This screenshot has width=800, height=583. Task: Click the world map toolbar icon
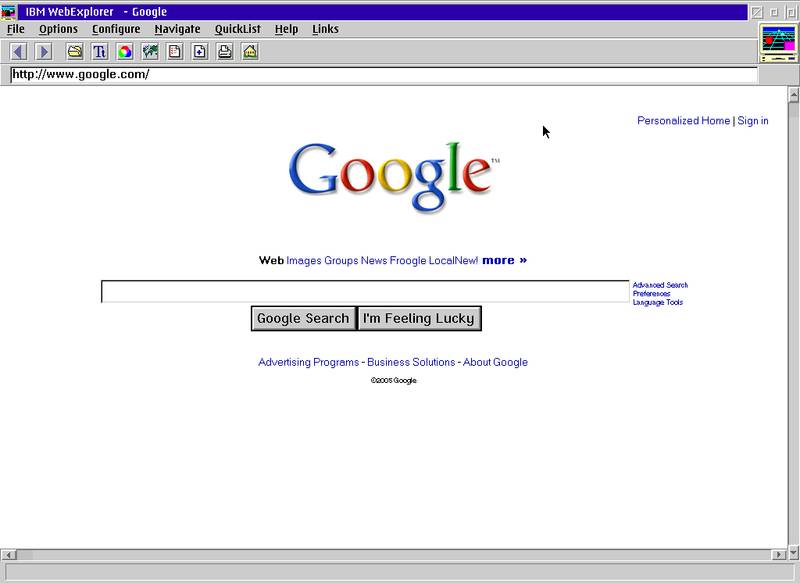[x=150, y=52]
